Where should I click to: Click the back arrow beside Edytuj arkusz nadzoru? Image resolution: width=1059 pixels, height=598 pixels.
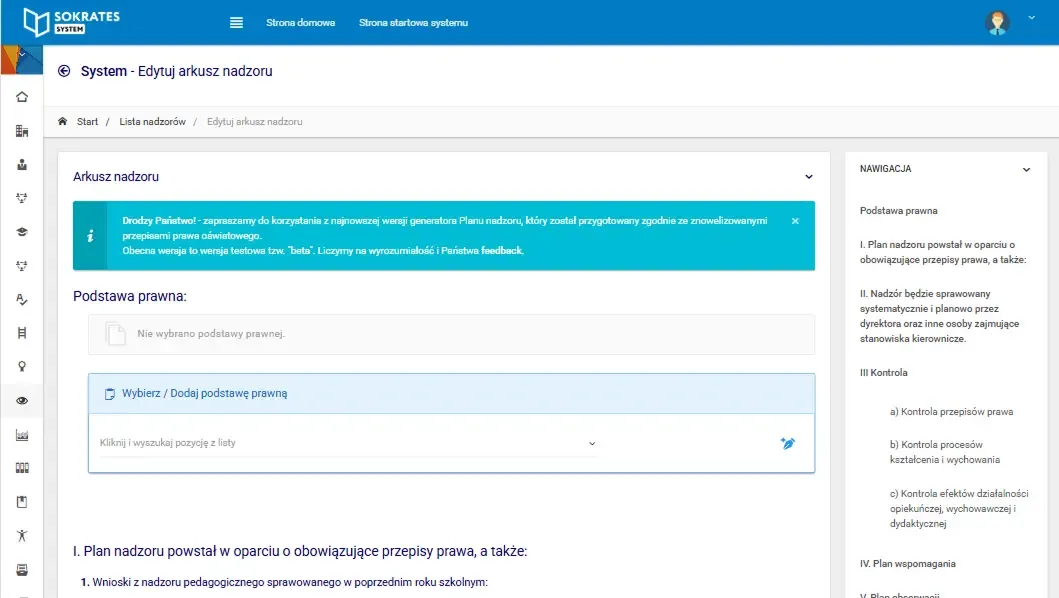(62, 72)
